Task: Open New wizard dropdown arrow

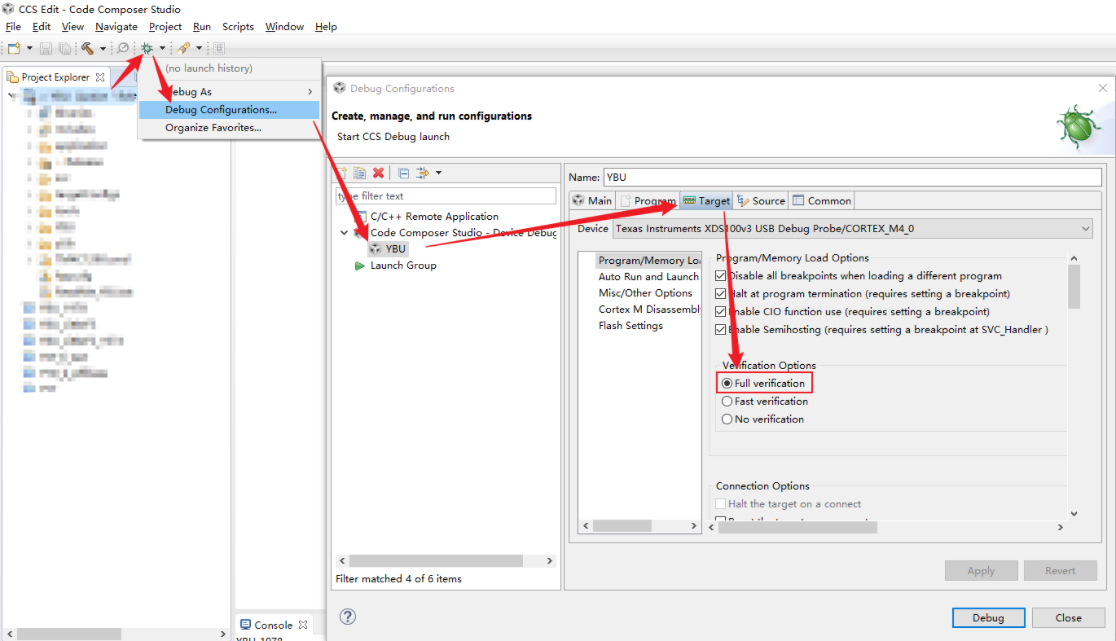Action: pos(29,48)
